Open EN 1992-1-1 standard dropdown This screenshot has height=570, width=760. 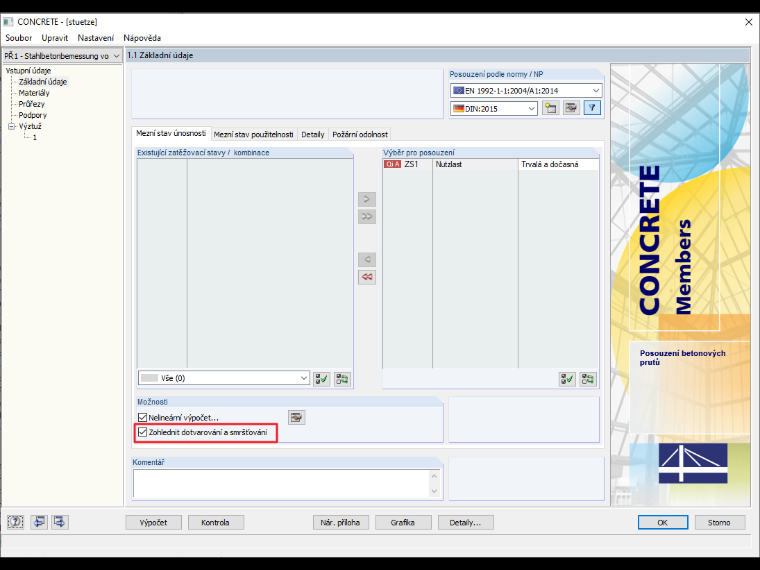coord(526,91)
